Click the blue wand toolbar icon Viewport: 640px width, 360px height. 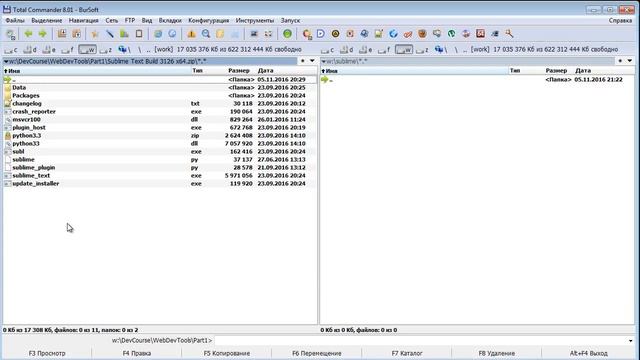(109, 34)
